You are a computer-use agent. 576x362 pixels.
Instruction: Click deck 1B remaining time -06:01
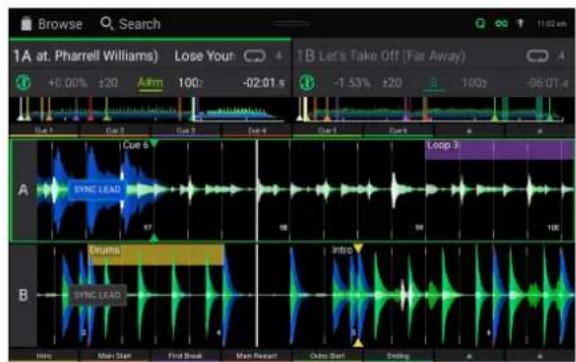[547, 83]
